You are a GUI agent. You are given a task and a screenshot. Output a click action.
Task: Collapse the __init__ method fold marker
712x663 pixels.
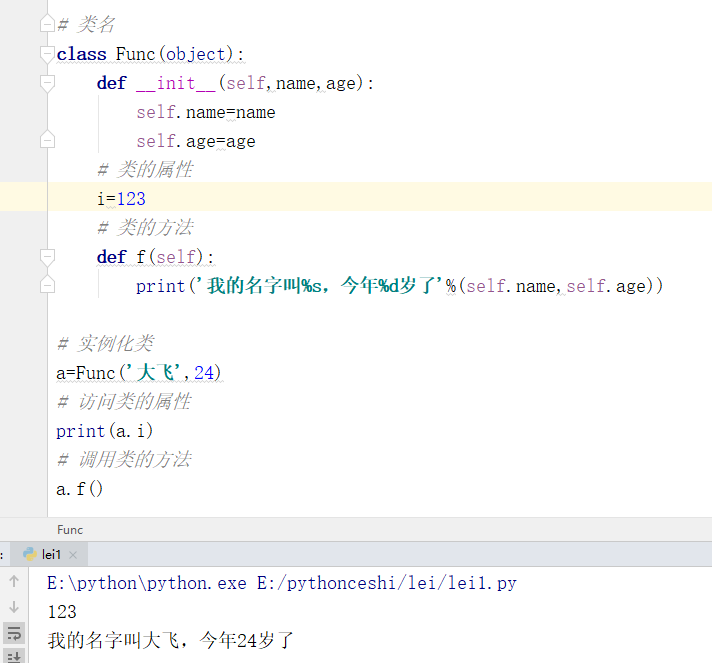tap(47, 84)
